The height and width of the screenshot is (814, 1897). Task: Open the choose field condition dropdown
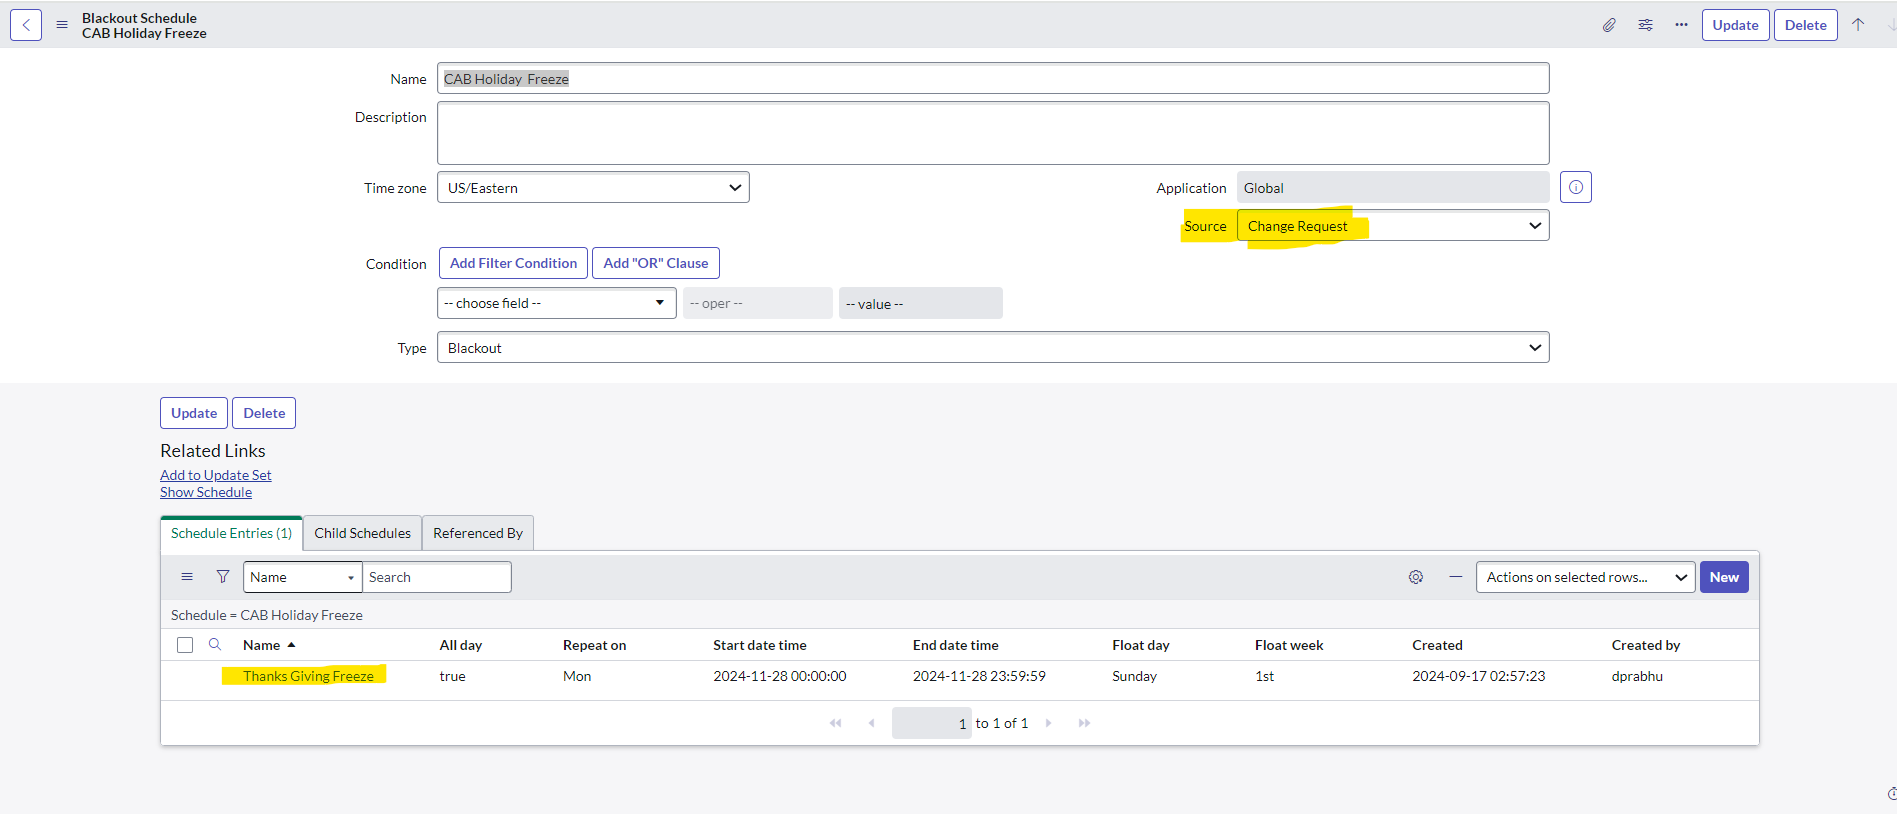click(x=557, y=303)
